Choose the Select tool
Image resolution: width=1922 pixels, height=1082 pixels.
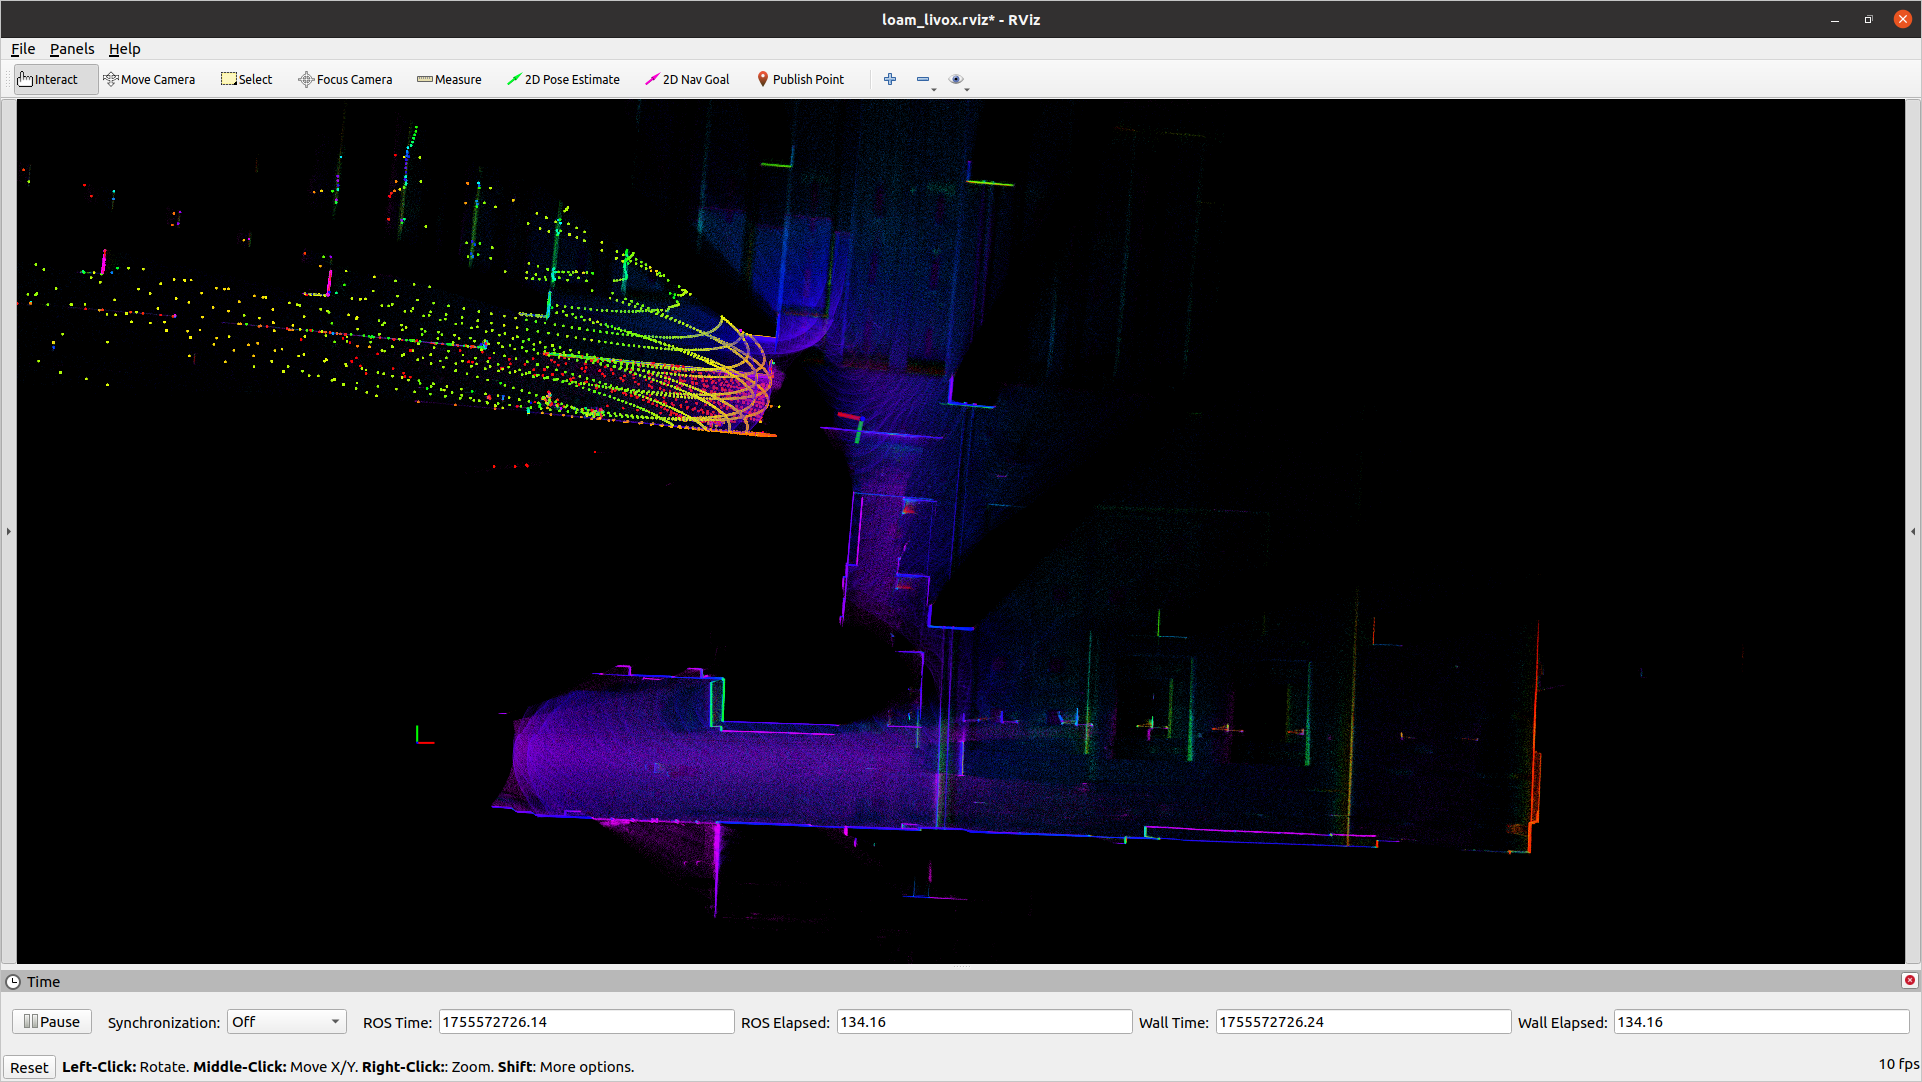tap(246, 79)
